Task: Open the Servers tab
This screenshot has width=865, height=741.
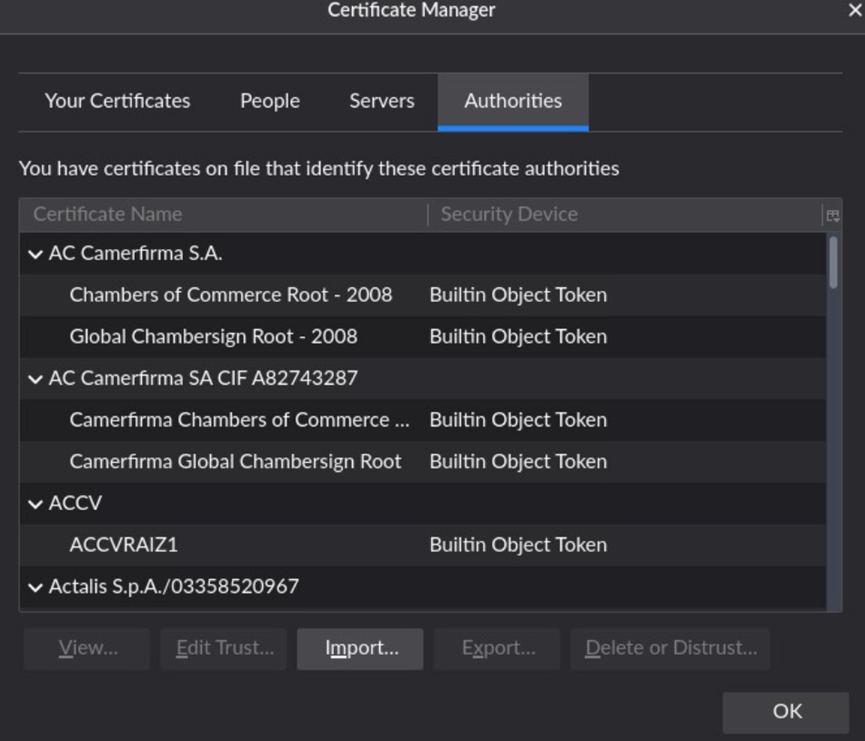Action: point(382,102)
